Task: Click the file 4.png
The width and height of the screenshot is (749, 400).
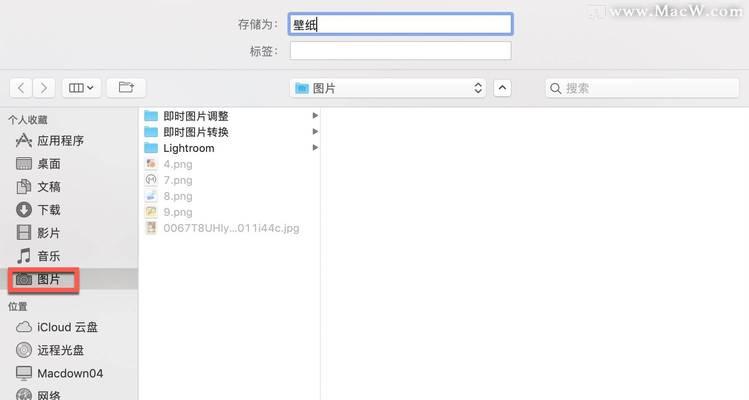Action: coord(231,164)
